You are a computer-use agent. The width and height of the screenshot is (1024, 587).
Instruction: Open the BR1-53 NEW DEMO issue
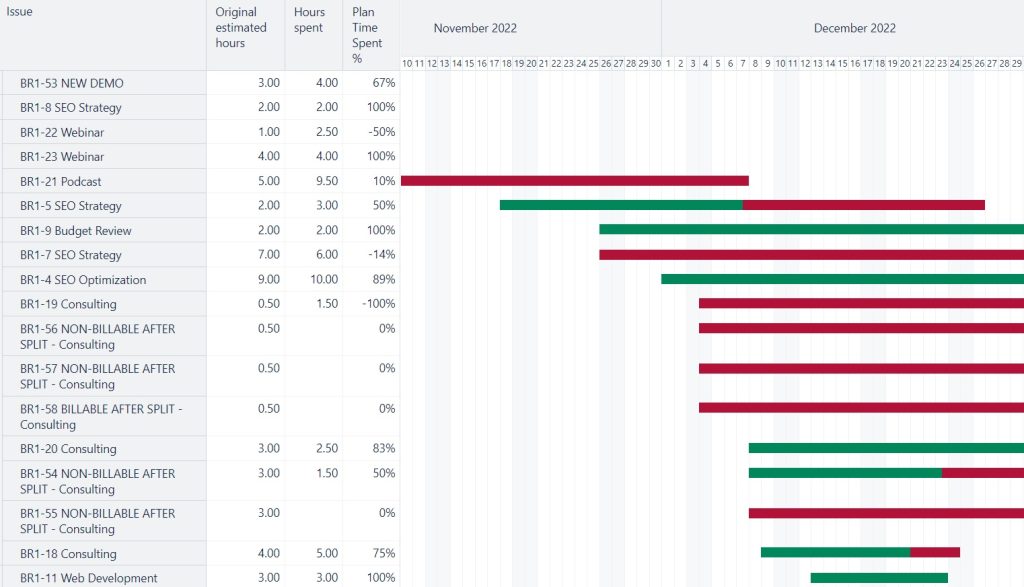(70, 83)
